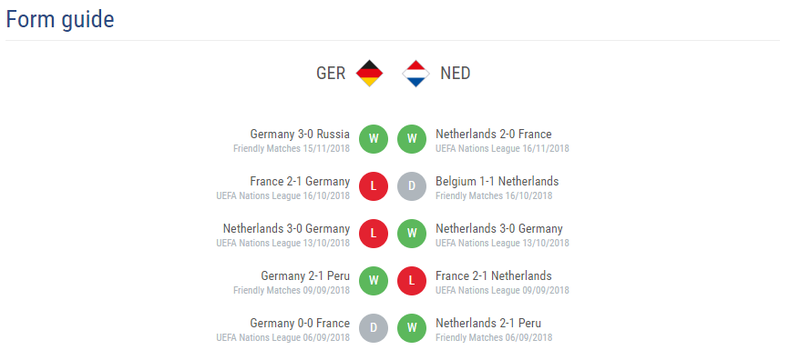Select the green W badge for Germany 3-0 Russia
Screen dimensions: 800x360
pos(373,139)
